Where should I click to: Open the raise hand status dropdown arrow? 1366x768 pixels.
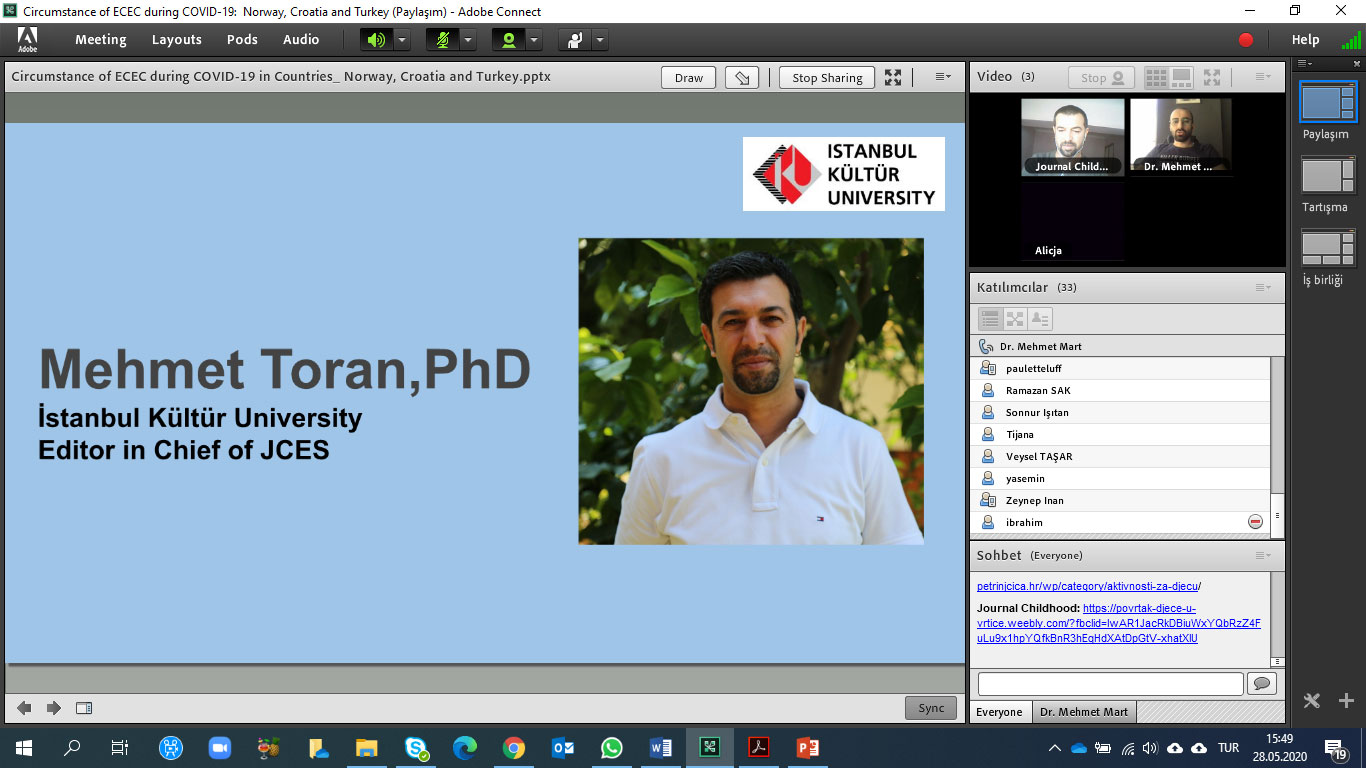(600, 40)
